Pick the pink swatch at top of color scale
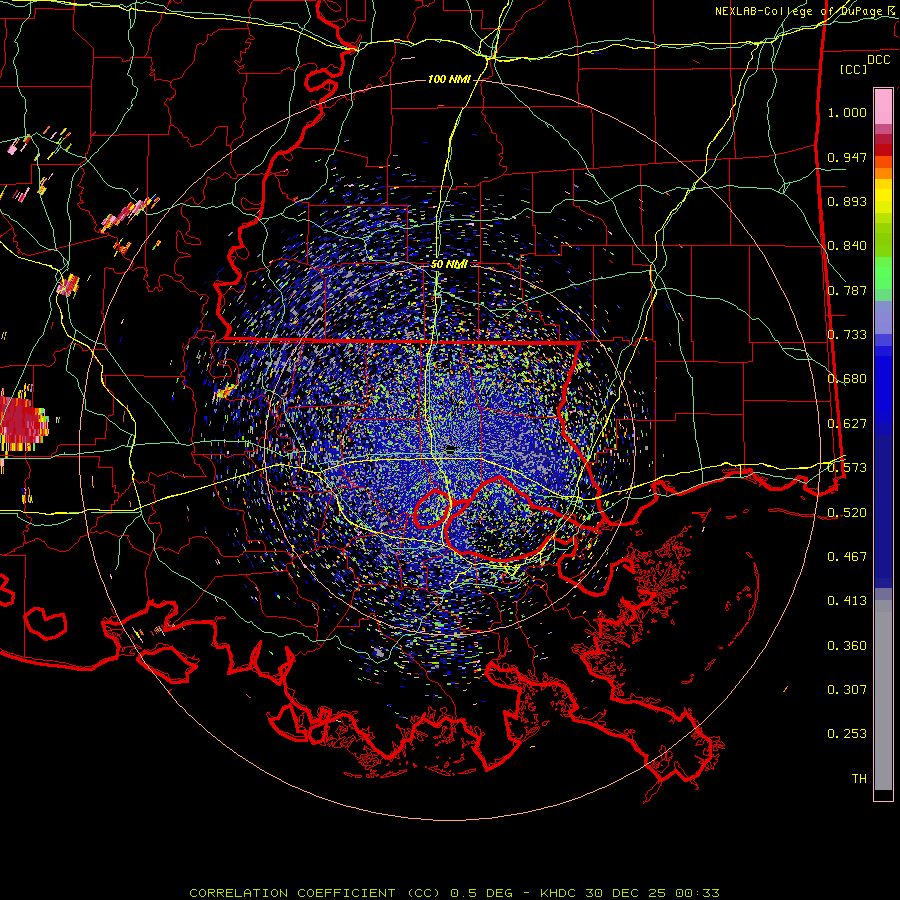The width and height of the screenshot is (900, 900). point(883,106)
